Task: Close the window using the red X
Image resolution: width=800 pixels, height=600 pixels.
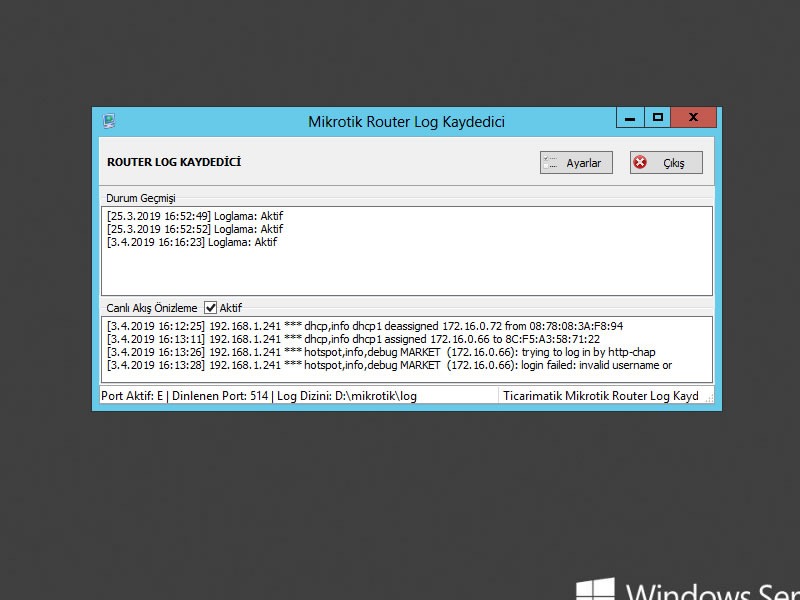Action: pyautogui.click(x=694, y=119)
